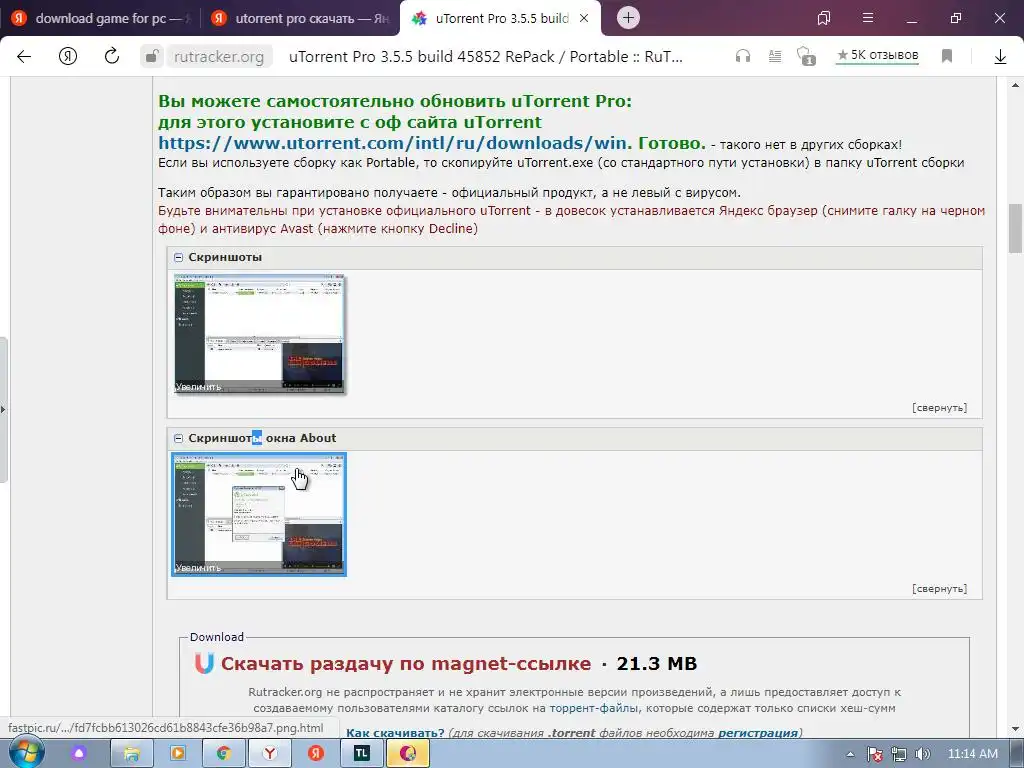The image size is (1024, 768).
Task: Open the 'Как скачивать?' link
Action: [395, 733]
